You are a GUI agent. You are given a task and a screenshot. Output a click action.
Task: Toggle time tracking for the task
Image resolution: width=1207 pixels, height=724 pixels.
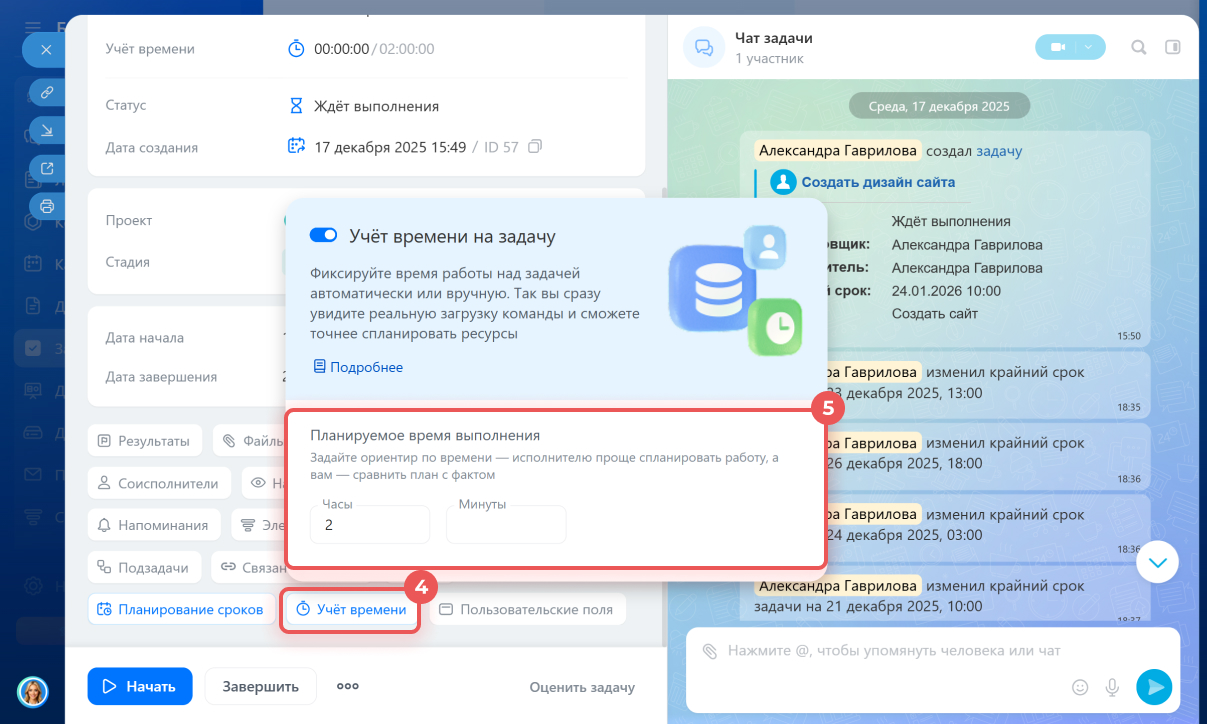tap(323, 235)
